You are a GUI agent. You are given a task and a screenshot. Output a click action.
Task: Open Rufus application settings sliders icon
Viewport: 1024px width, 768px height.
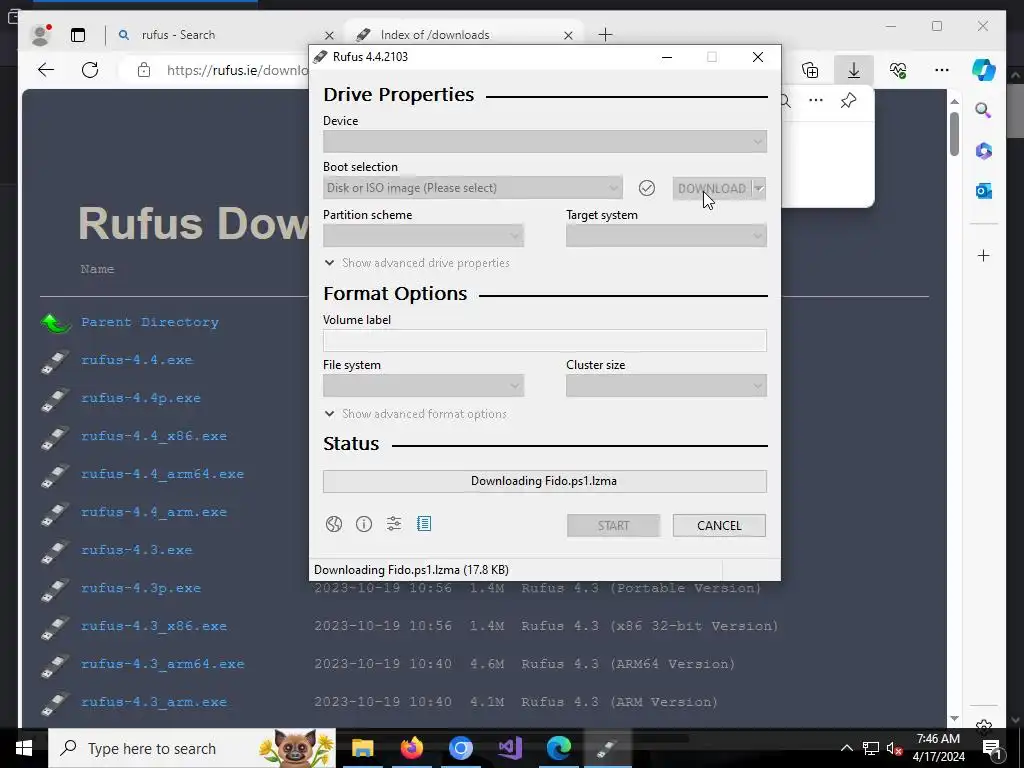394,524
